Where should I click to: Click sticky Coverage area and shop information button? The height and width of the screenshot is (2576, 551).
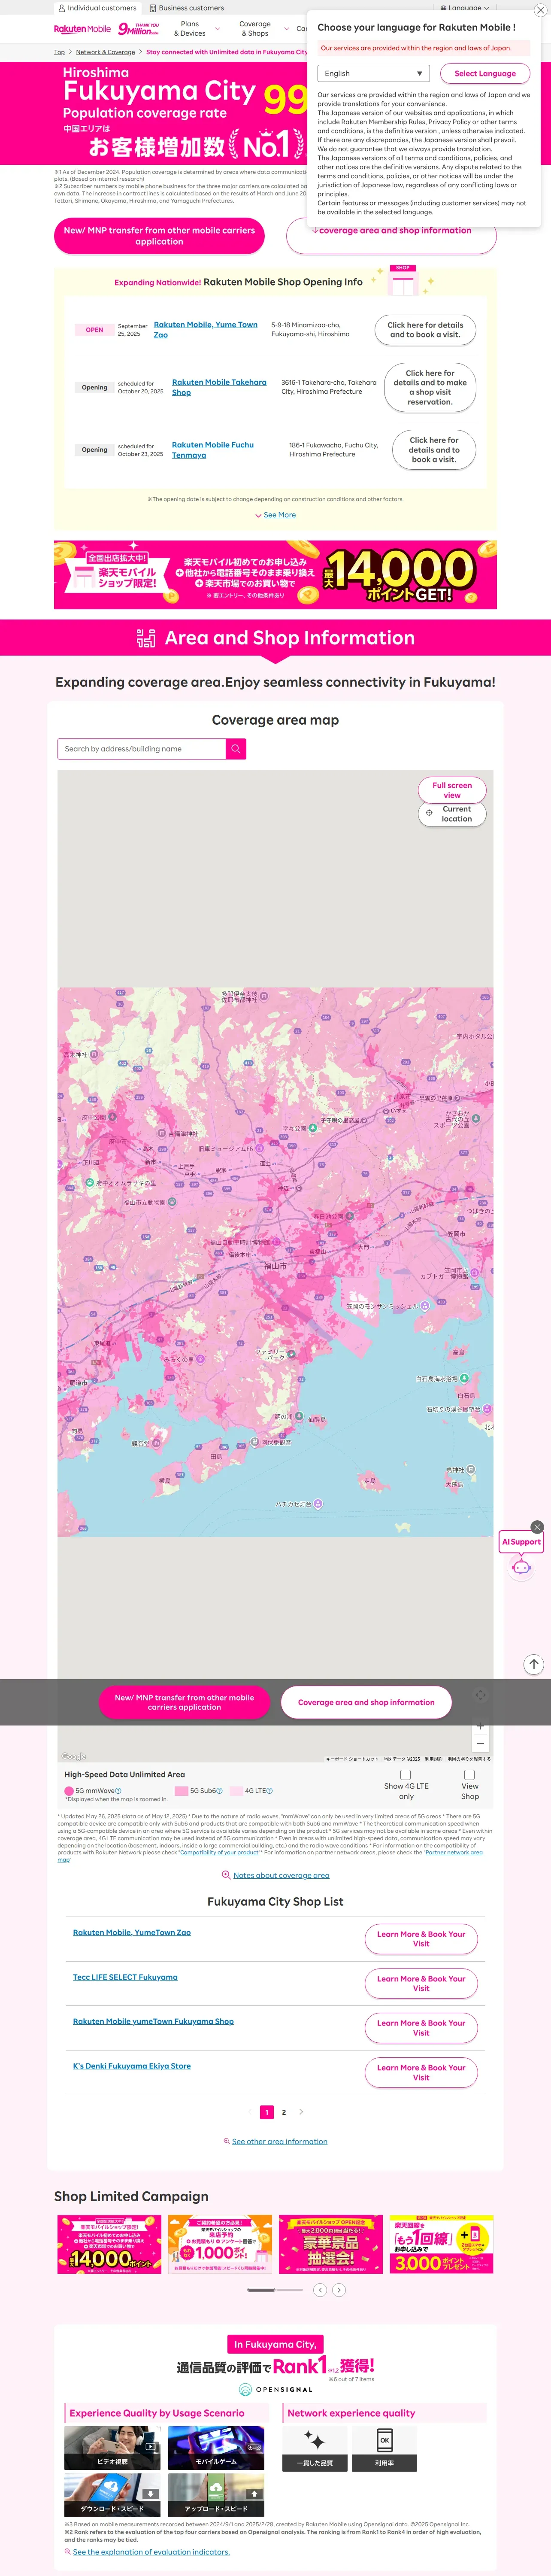click(x=366, y=1702)
